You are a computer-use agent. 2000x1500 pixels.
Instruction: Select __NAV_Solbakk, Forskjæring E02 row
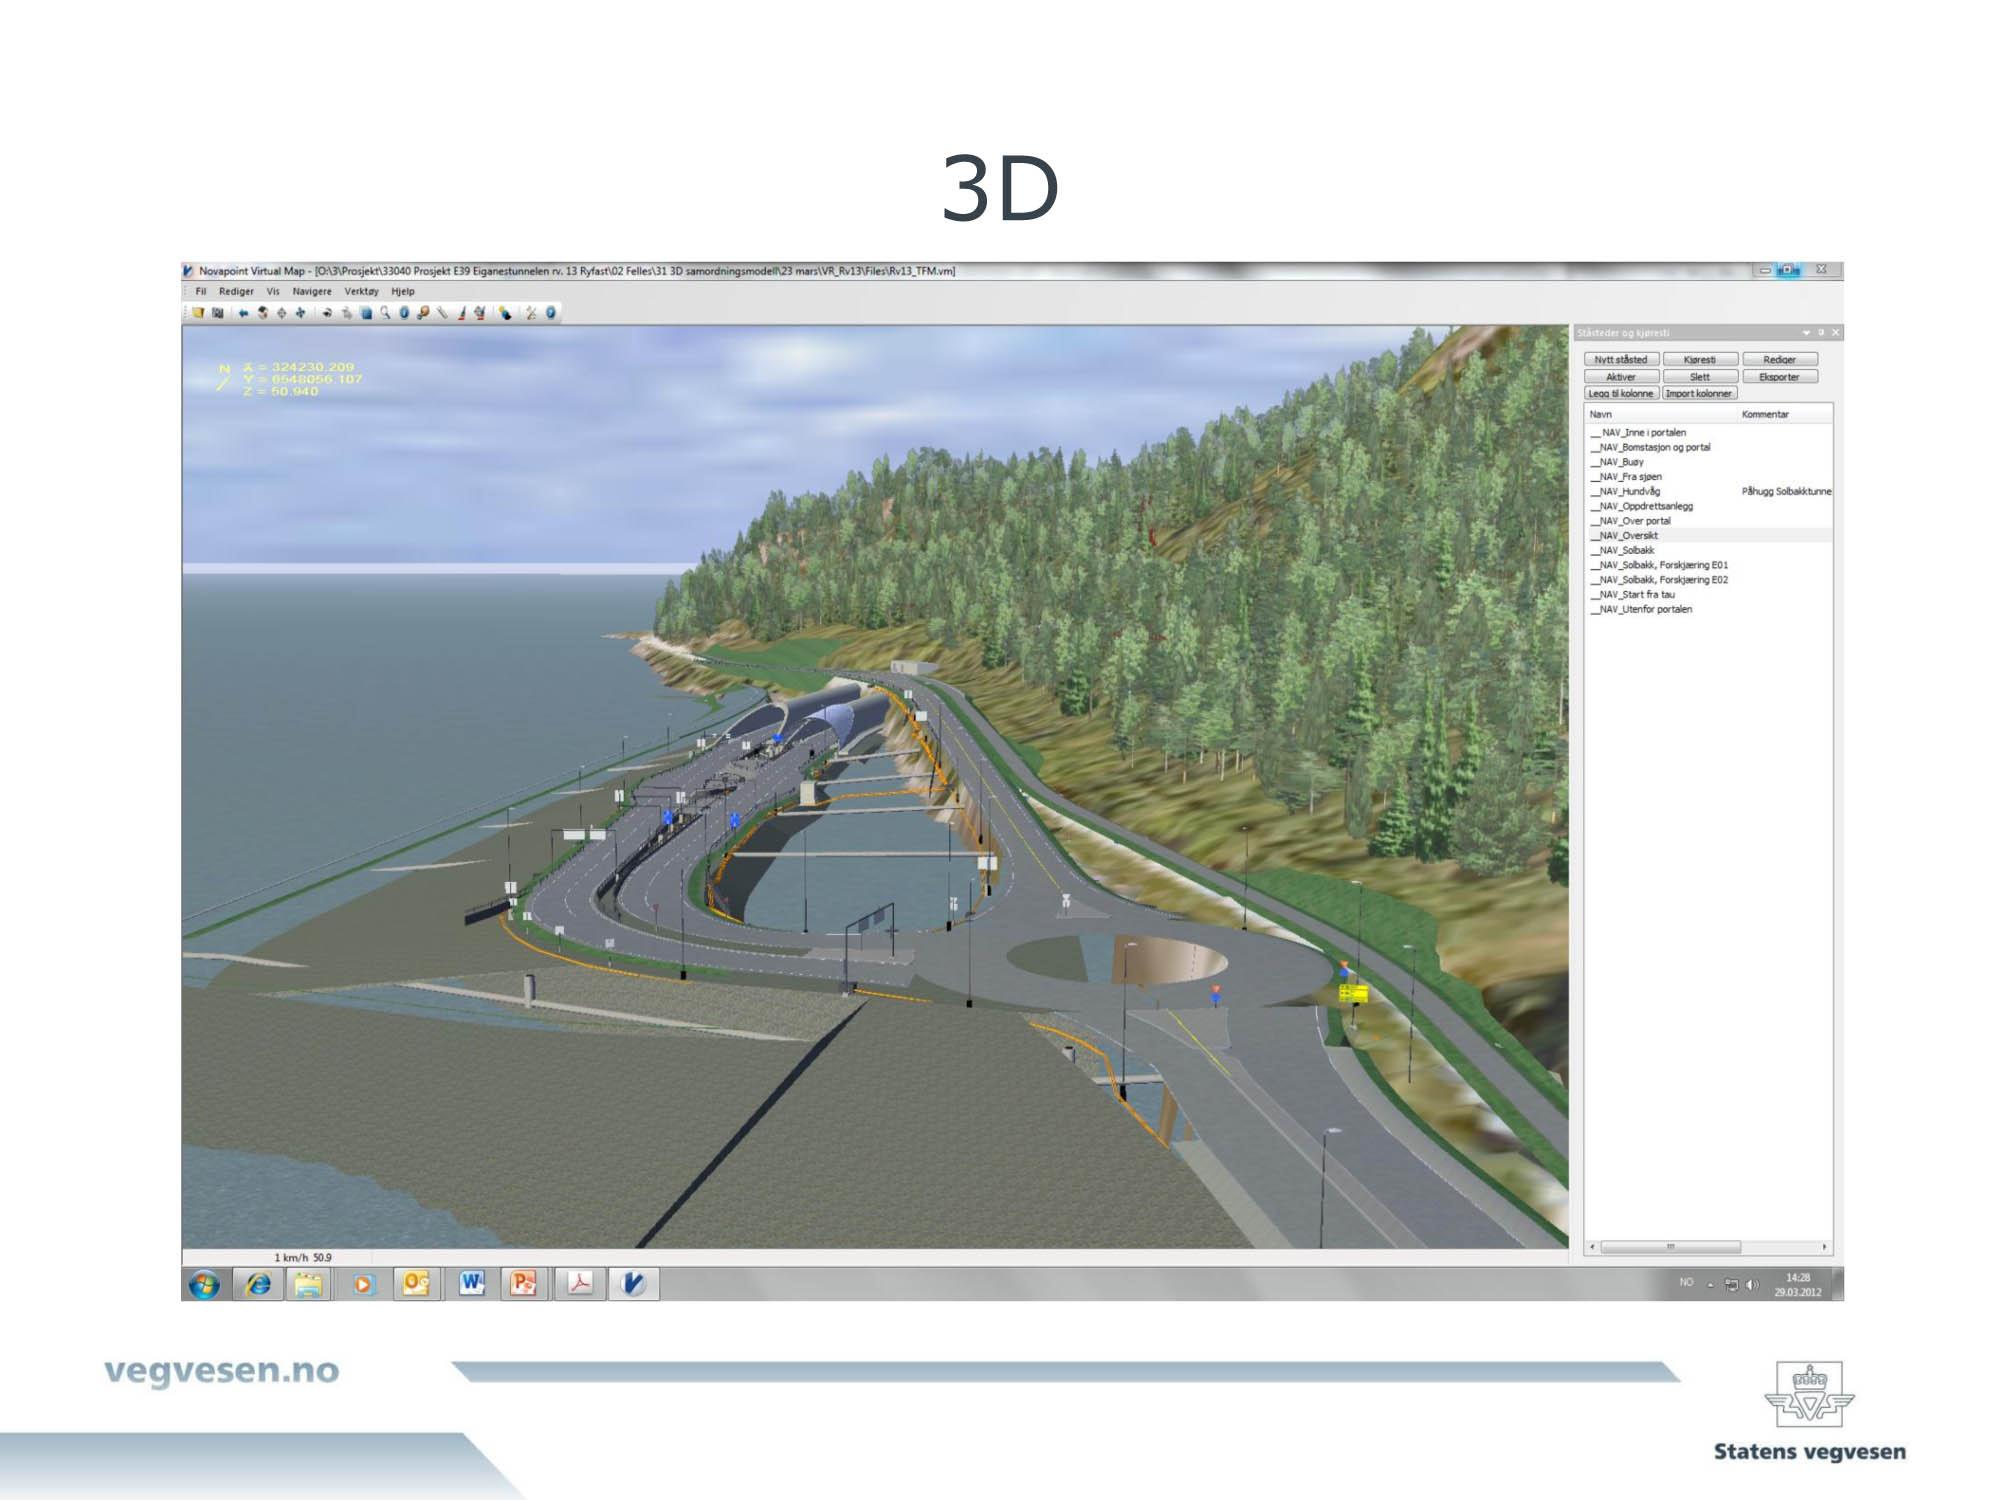1710,580
